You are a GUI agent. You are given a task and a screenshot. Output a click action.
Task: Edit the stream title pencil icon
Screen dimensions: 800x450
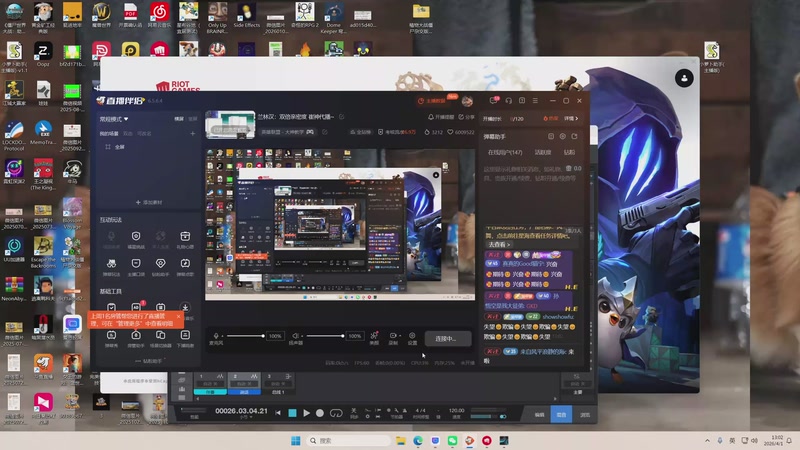point(342,117)
